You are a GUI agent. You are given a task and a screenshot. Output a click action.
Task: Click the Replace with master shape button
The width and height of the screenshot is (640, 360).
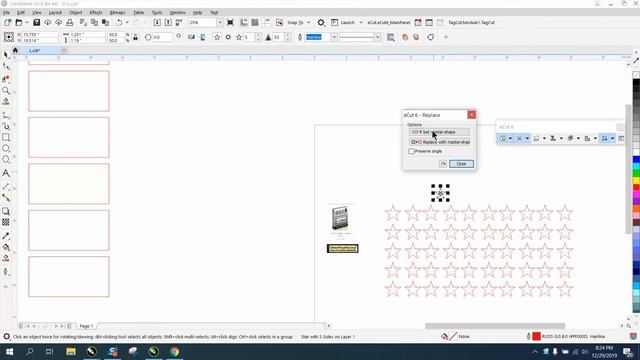[x=439, y=142]
